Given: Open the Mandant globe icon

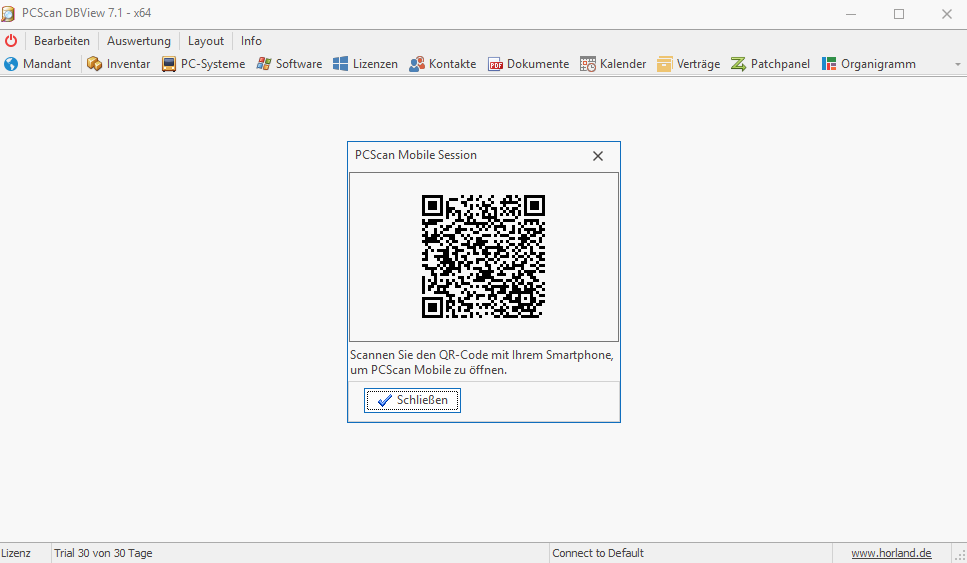Looking at the screenshot, I should (10, 64).
